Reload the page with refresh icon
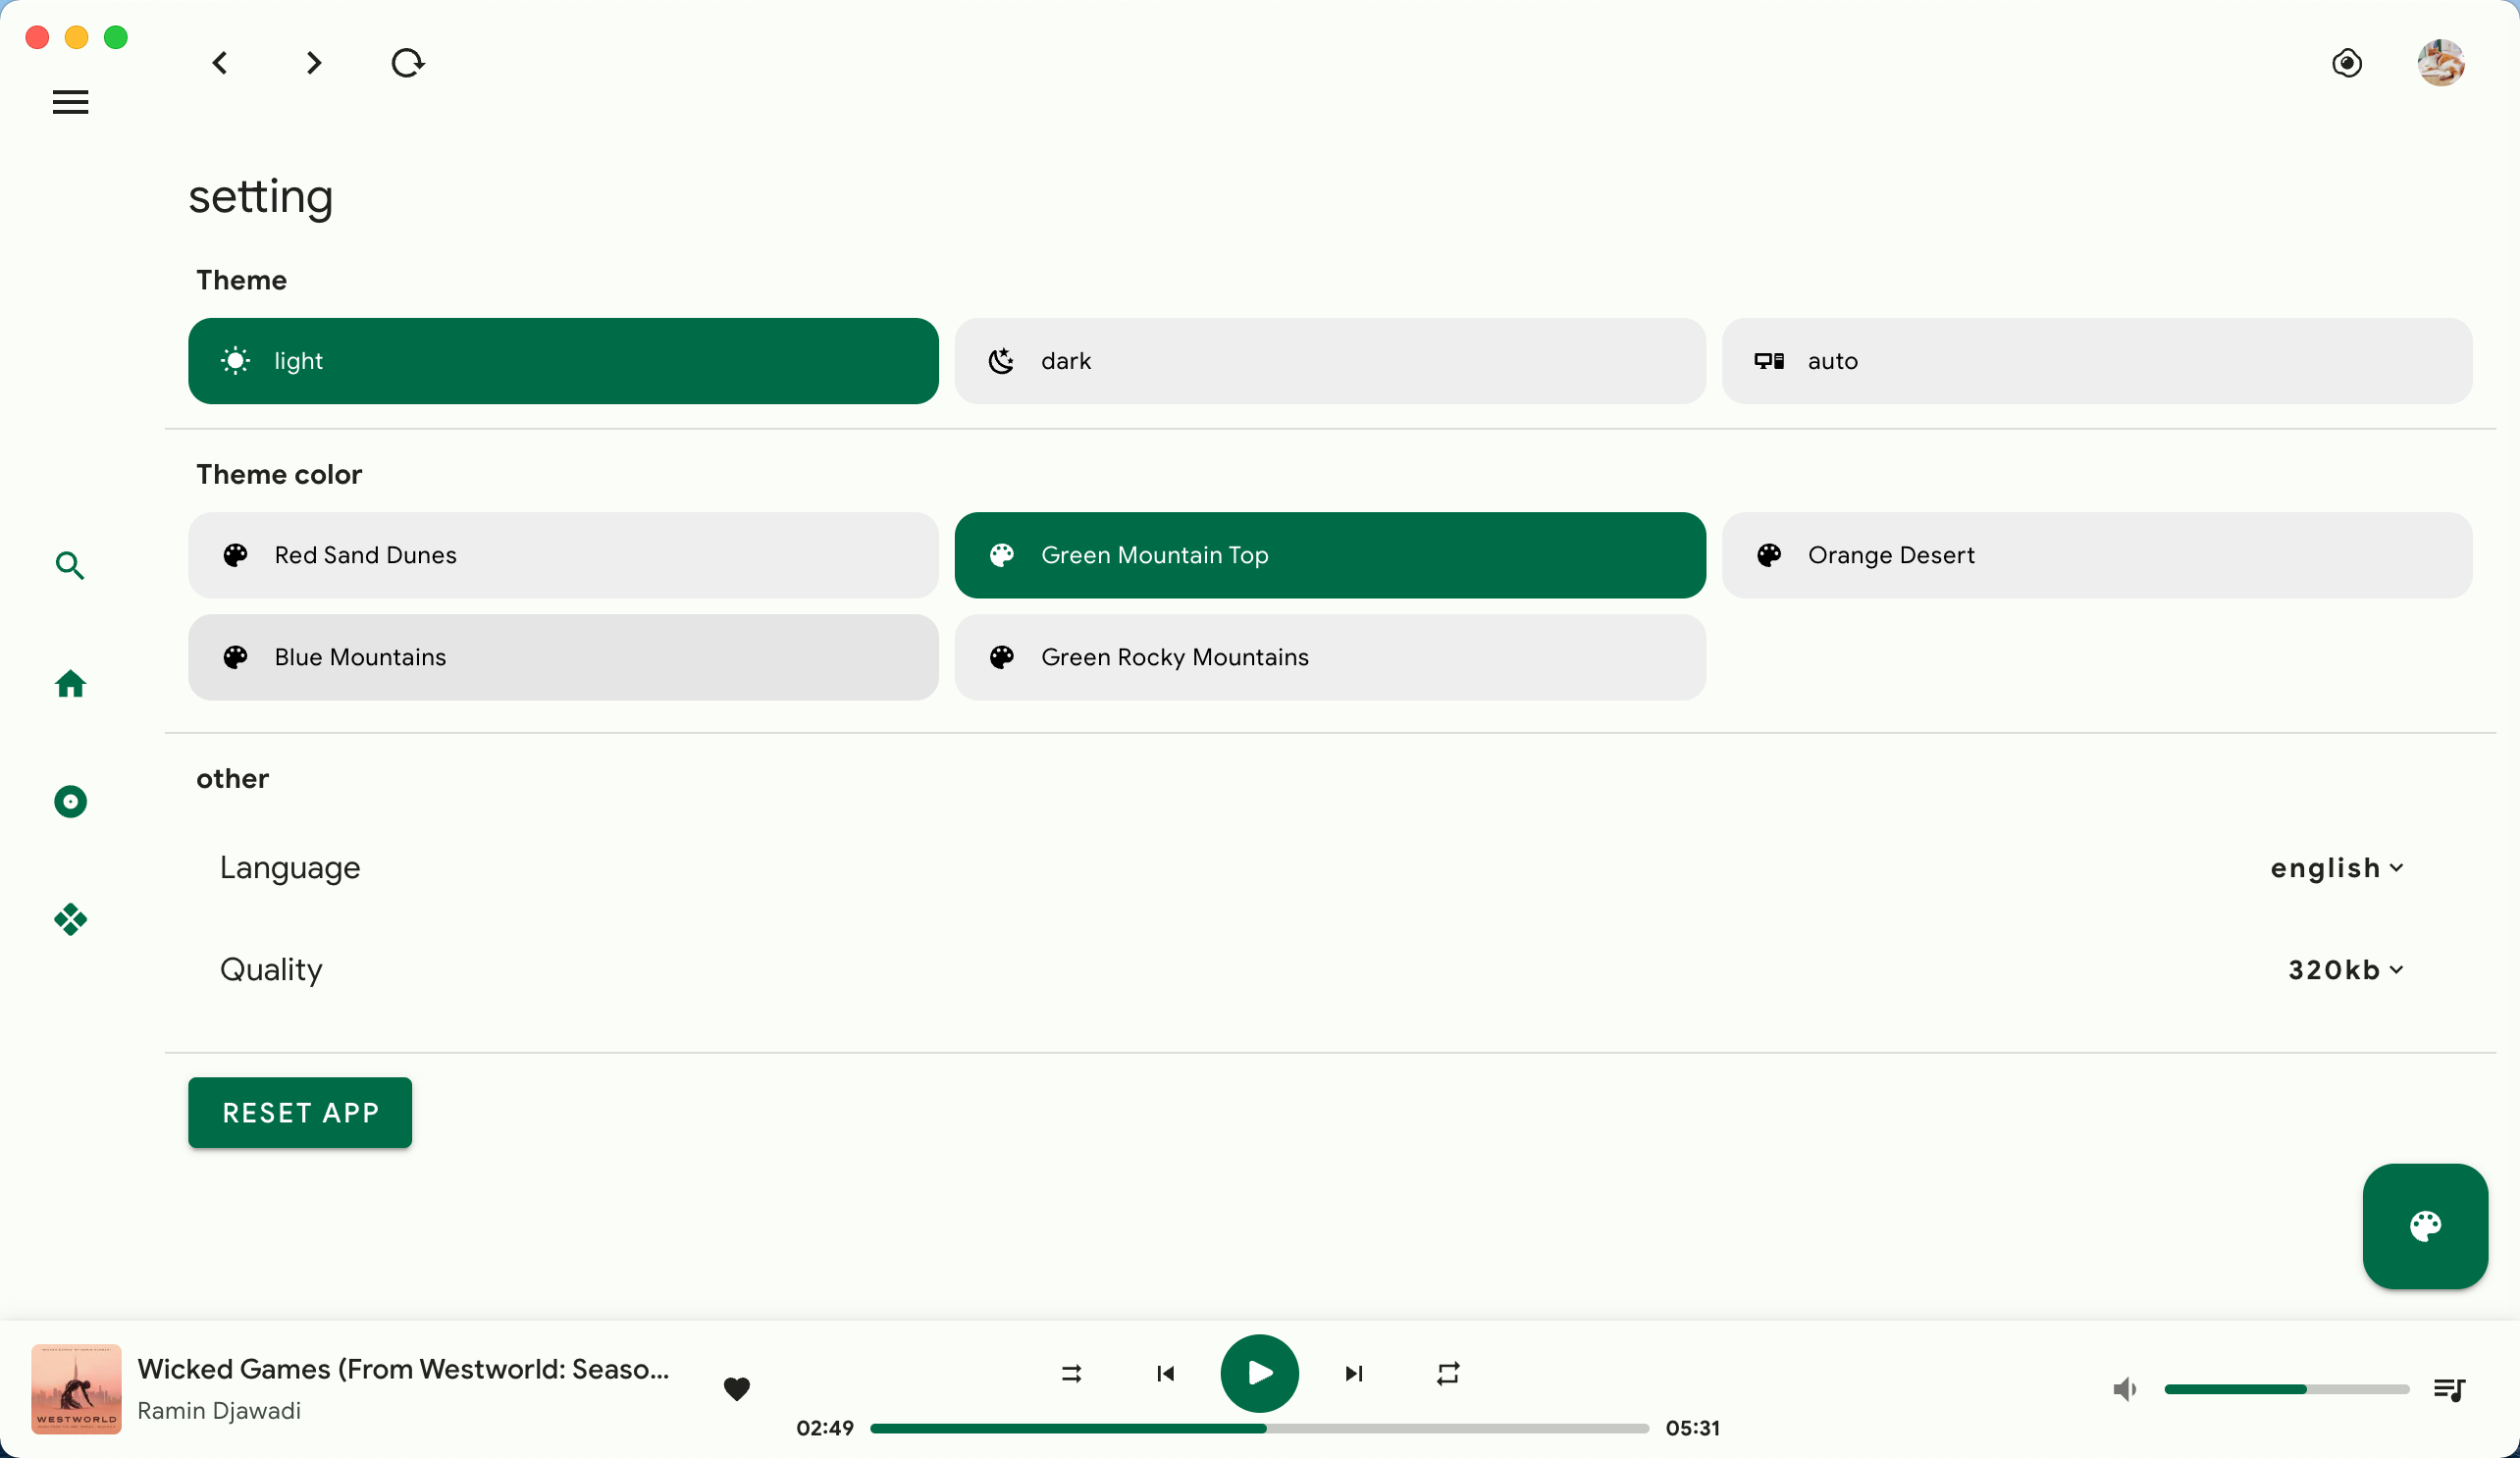Screen dimensions: 2520x1458 click(408, 63)
